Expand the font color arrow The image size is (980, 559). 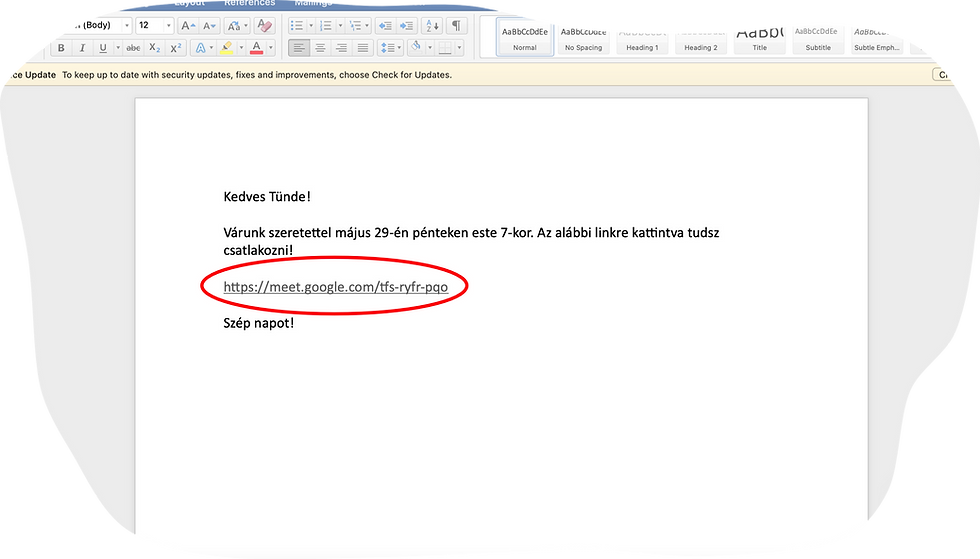tap(271, 48)
